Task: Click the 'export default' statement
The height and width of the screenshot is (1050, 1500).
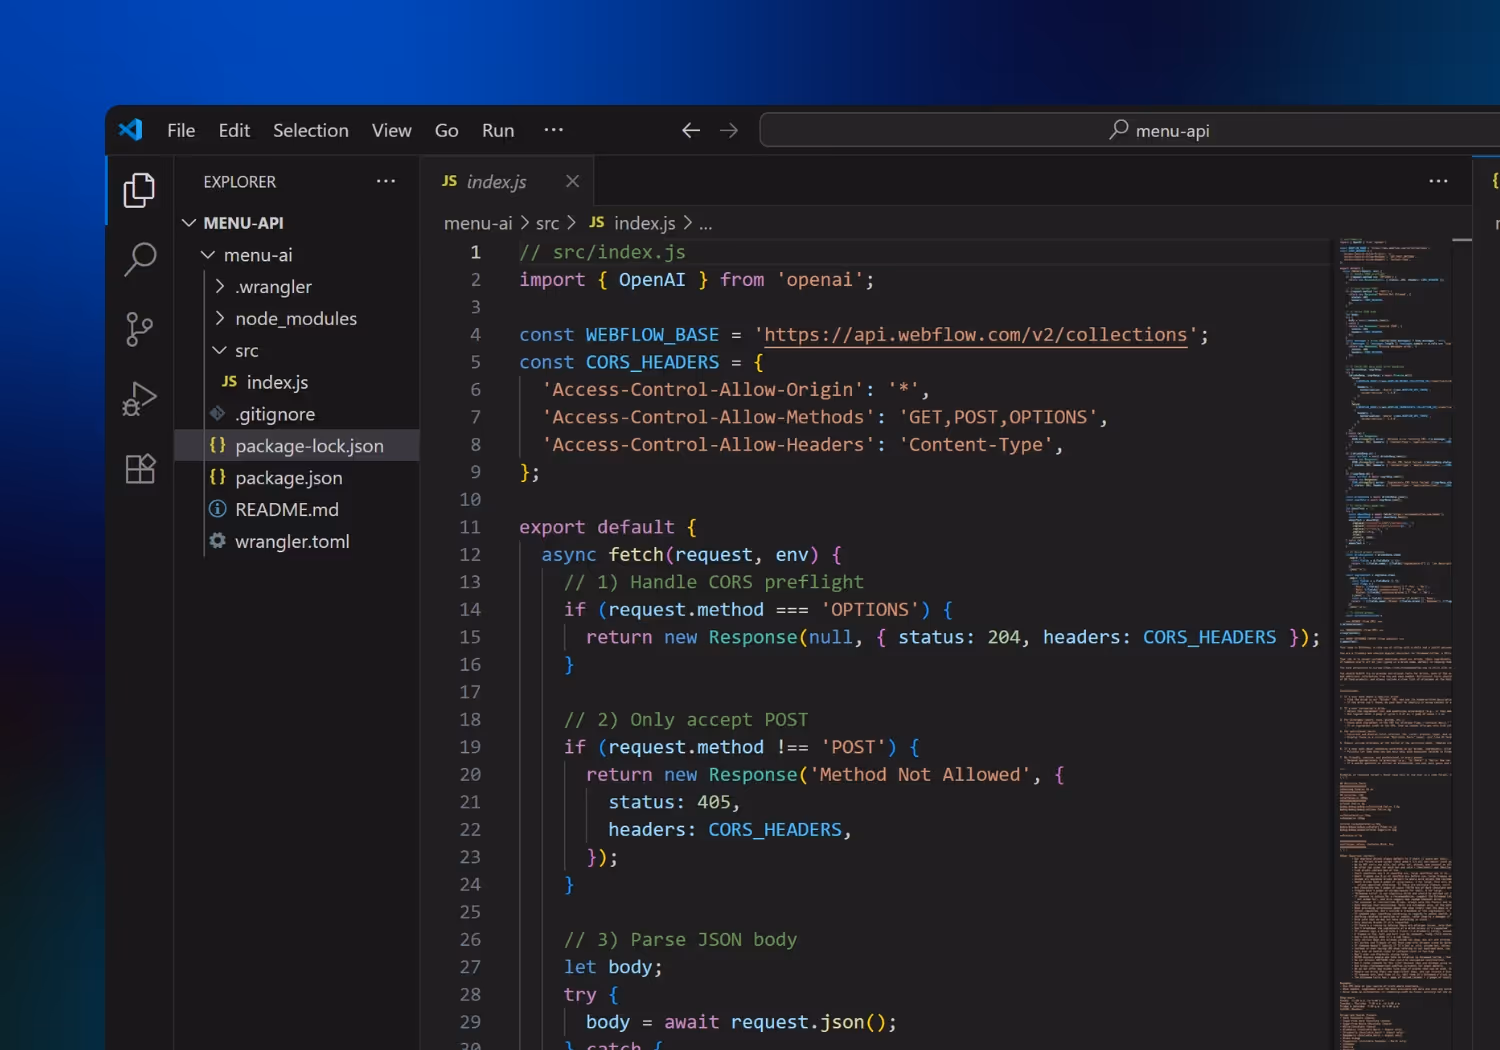Action: tap(596, 527)
